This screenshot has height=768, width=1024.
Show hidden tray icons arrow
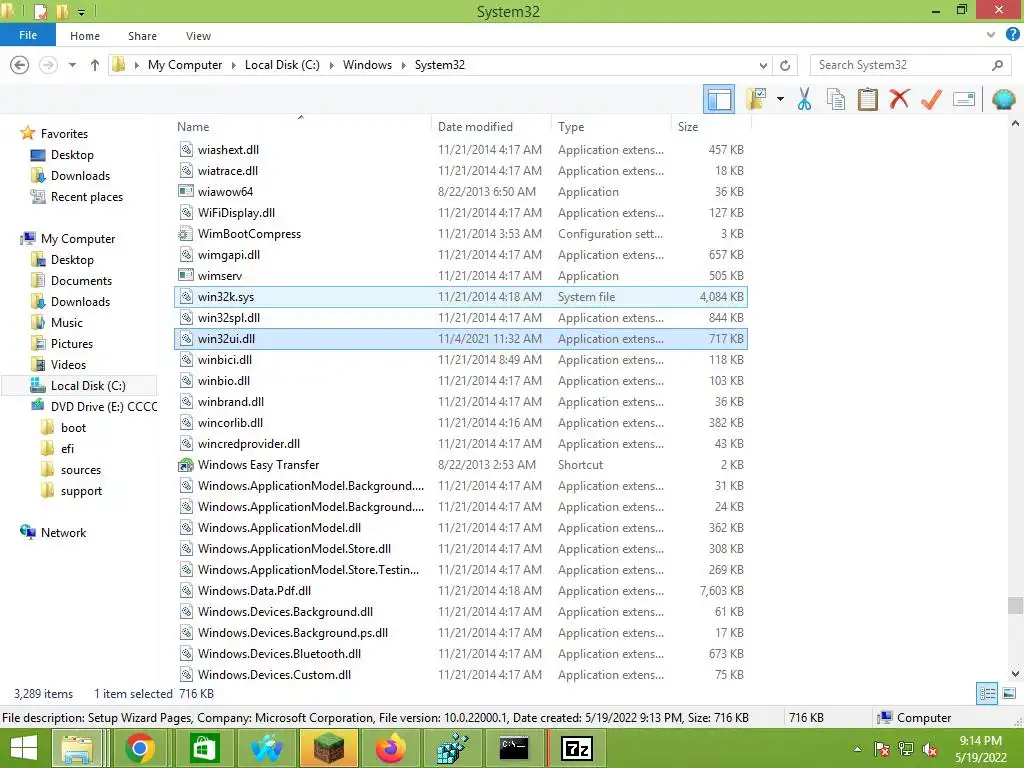[x=857, y=749]
